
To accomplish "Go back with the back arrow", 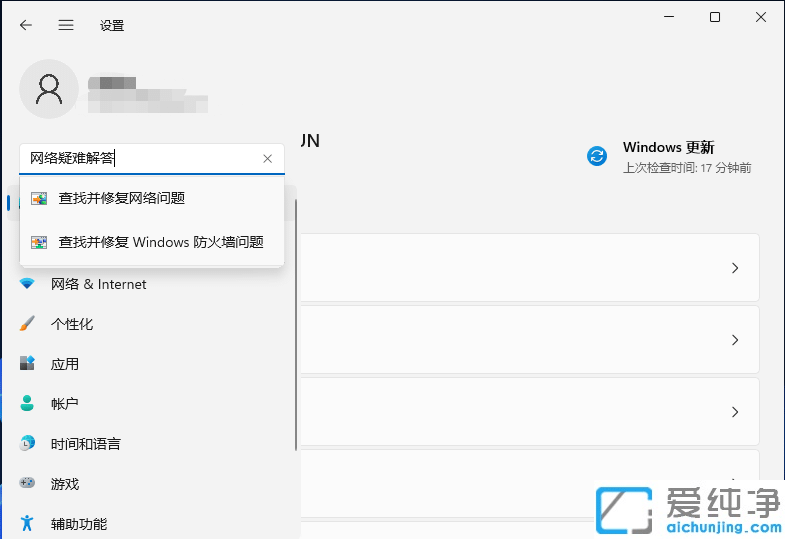I will pyautogui.click(x=26, y=25).
